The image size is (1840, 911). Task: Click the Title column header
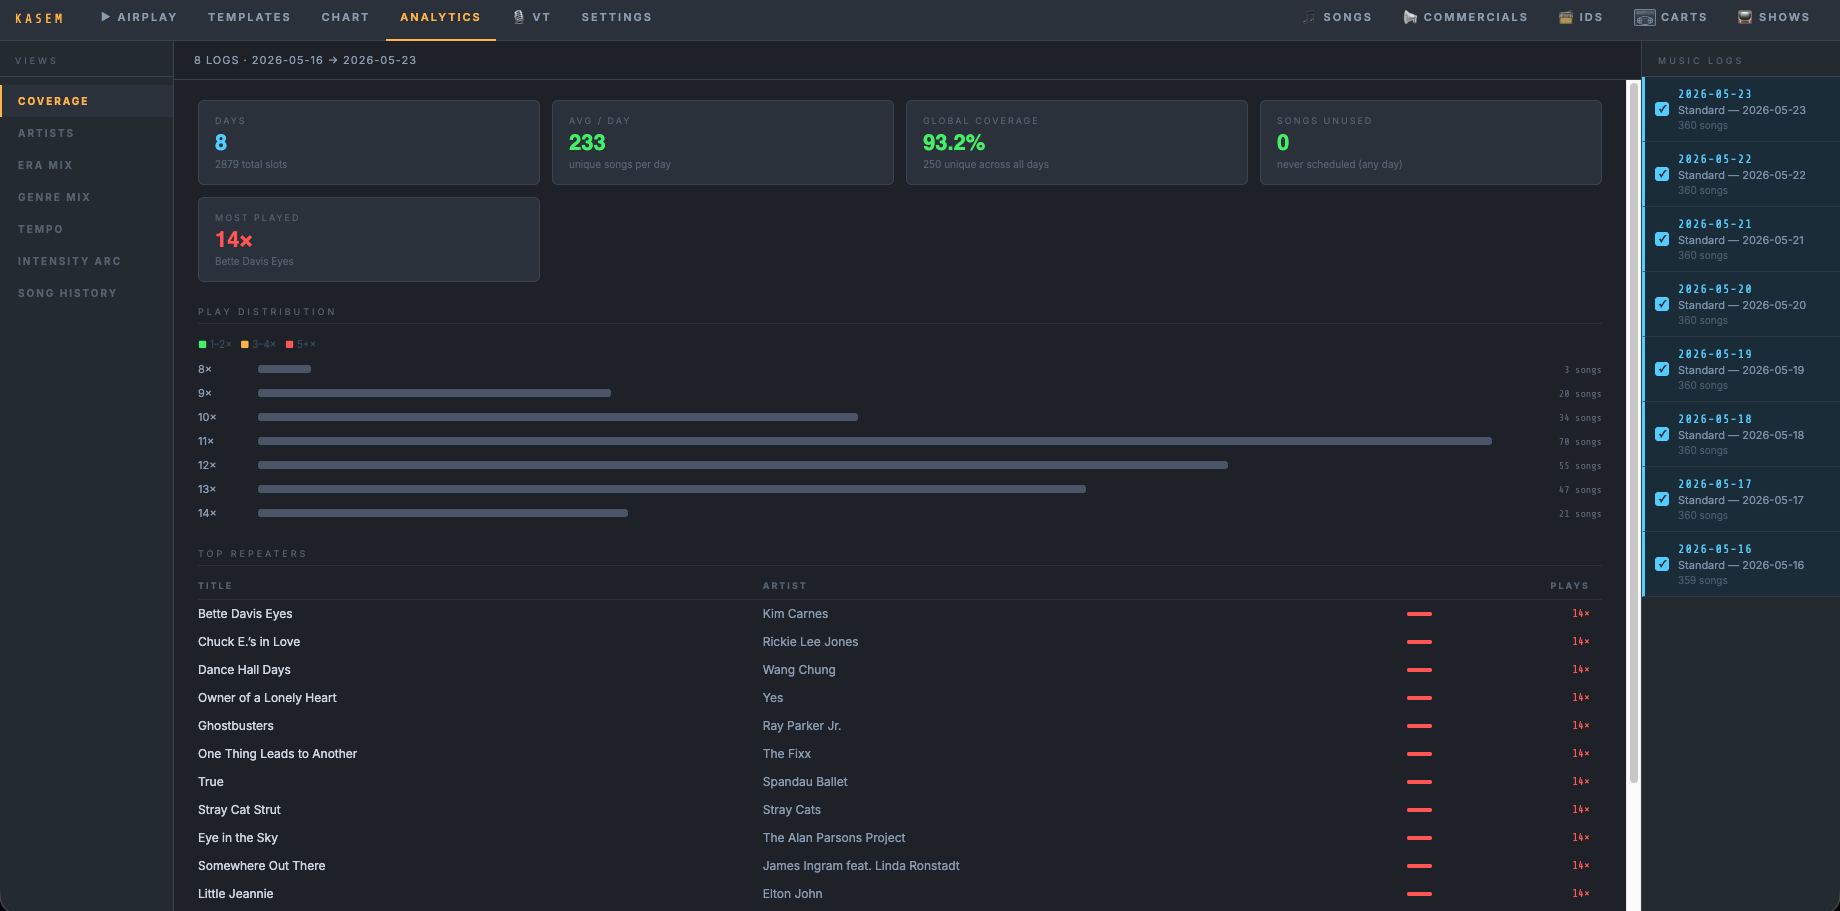pos(215,586)
